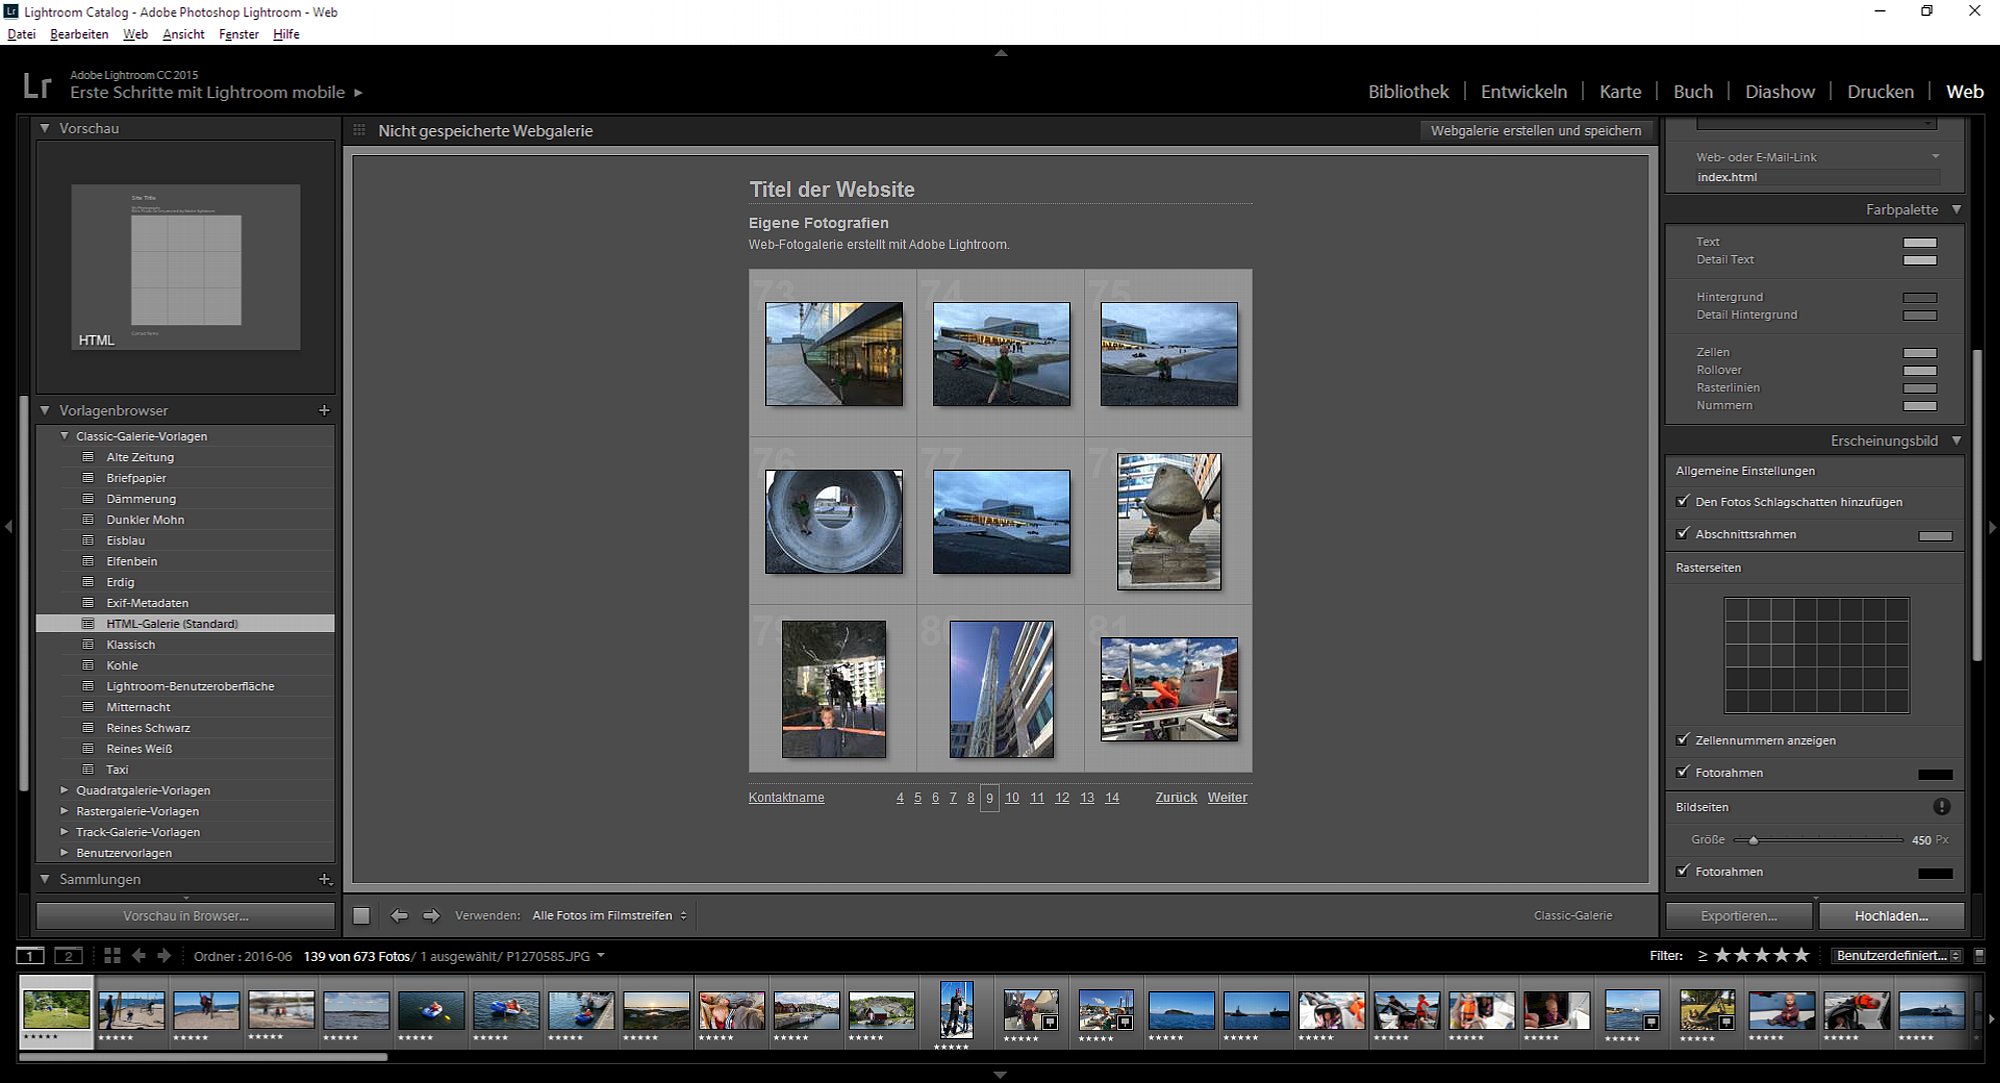This screenshot has height=1083, width=2000.
Task: Navigate back using filmstrip left arrow
Action: [139, 956]
